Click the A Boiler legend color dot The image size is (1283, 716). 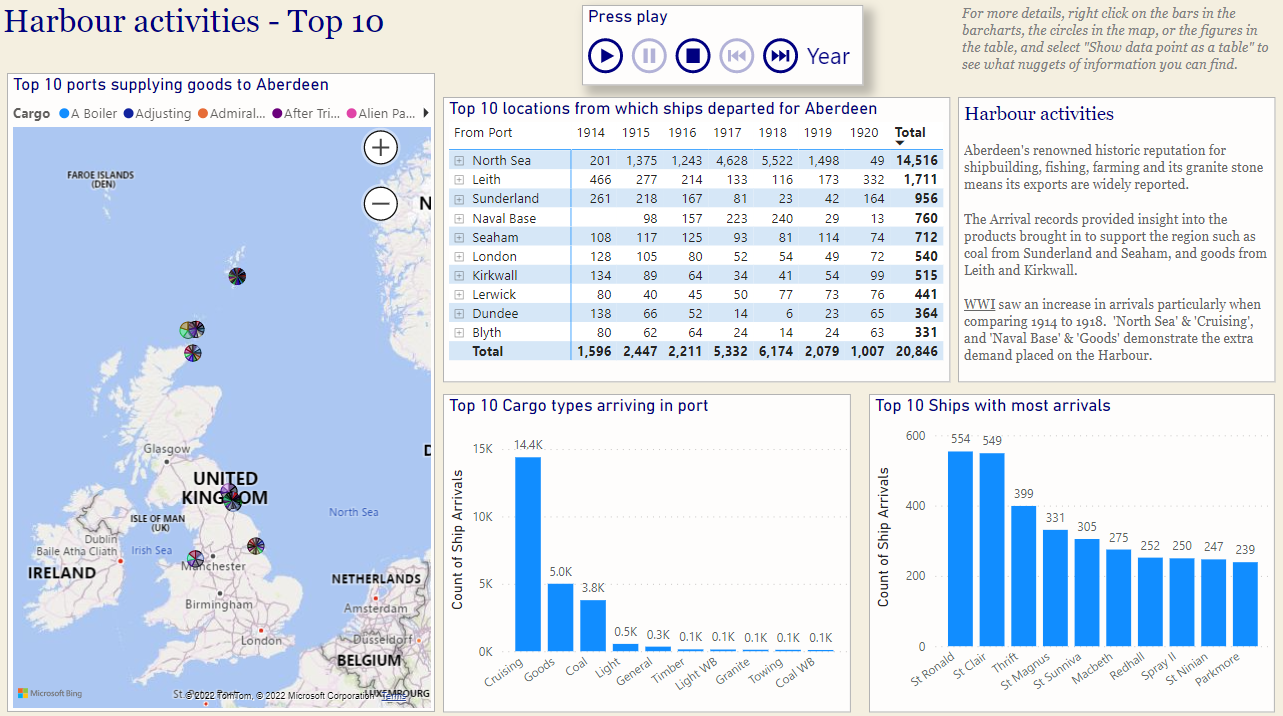click(64, 114)
